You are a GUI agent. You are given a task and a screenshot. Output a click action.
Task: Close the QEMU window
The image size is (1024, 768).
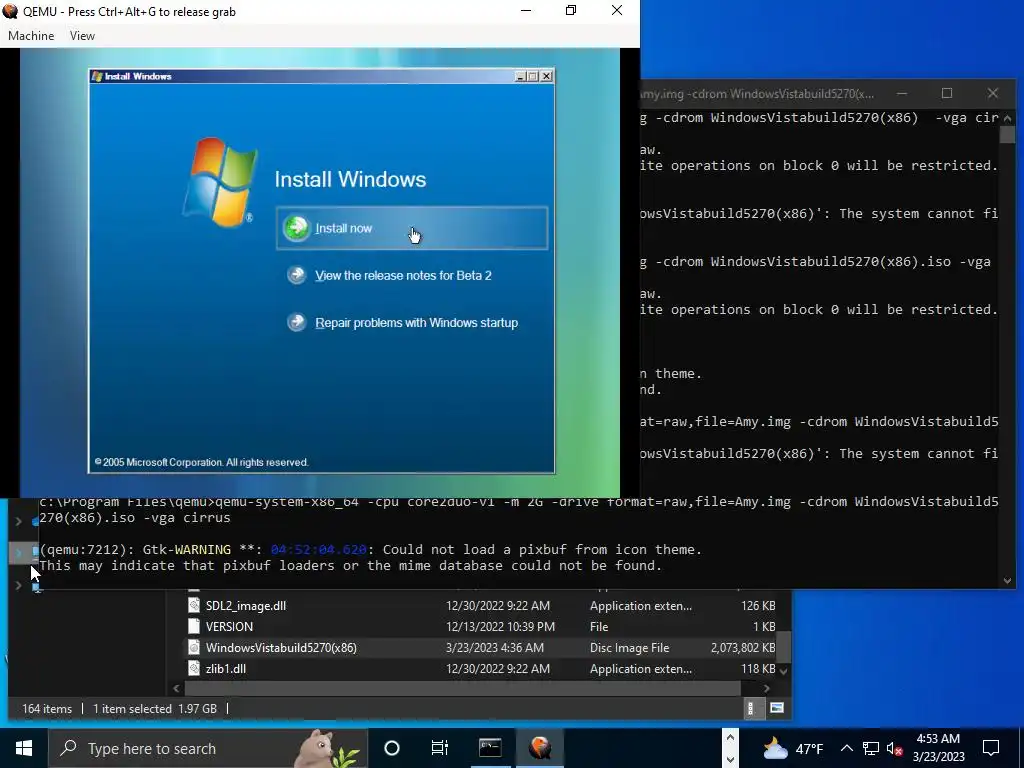[x=616, y=10]
